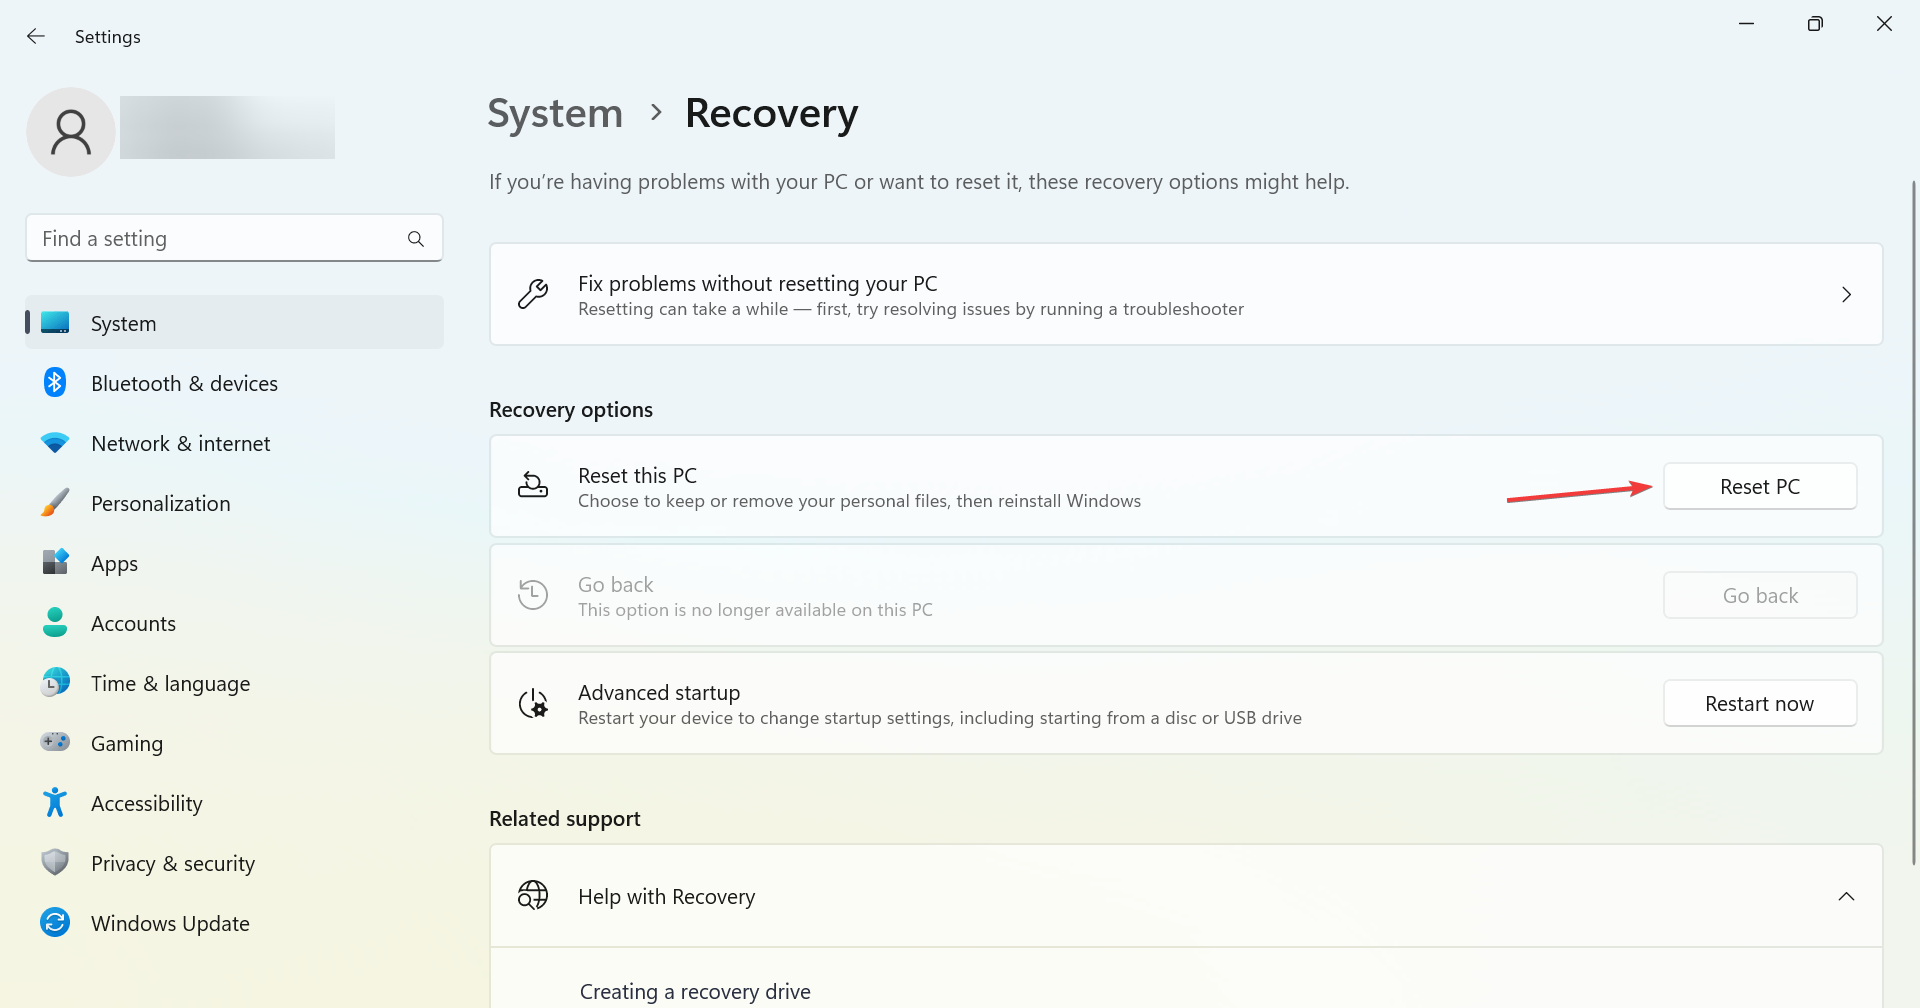Screen dimensions: 1920x1008
Task: Select Apps in the sidebar
Action: [114, 564]
